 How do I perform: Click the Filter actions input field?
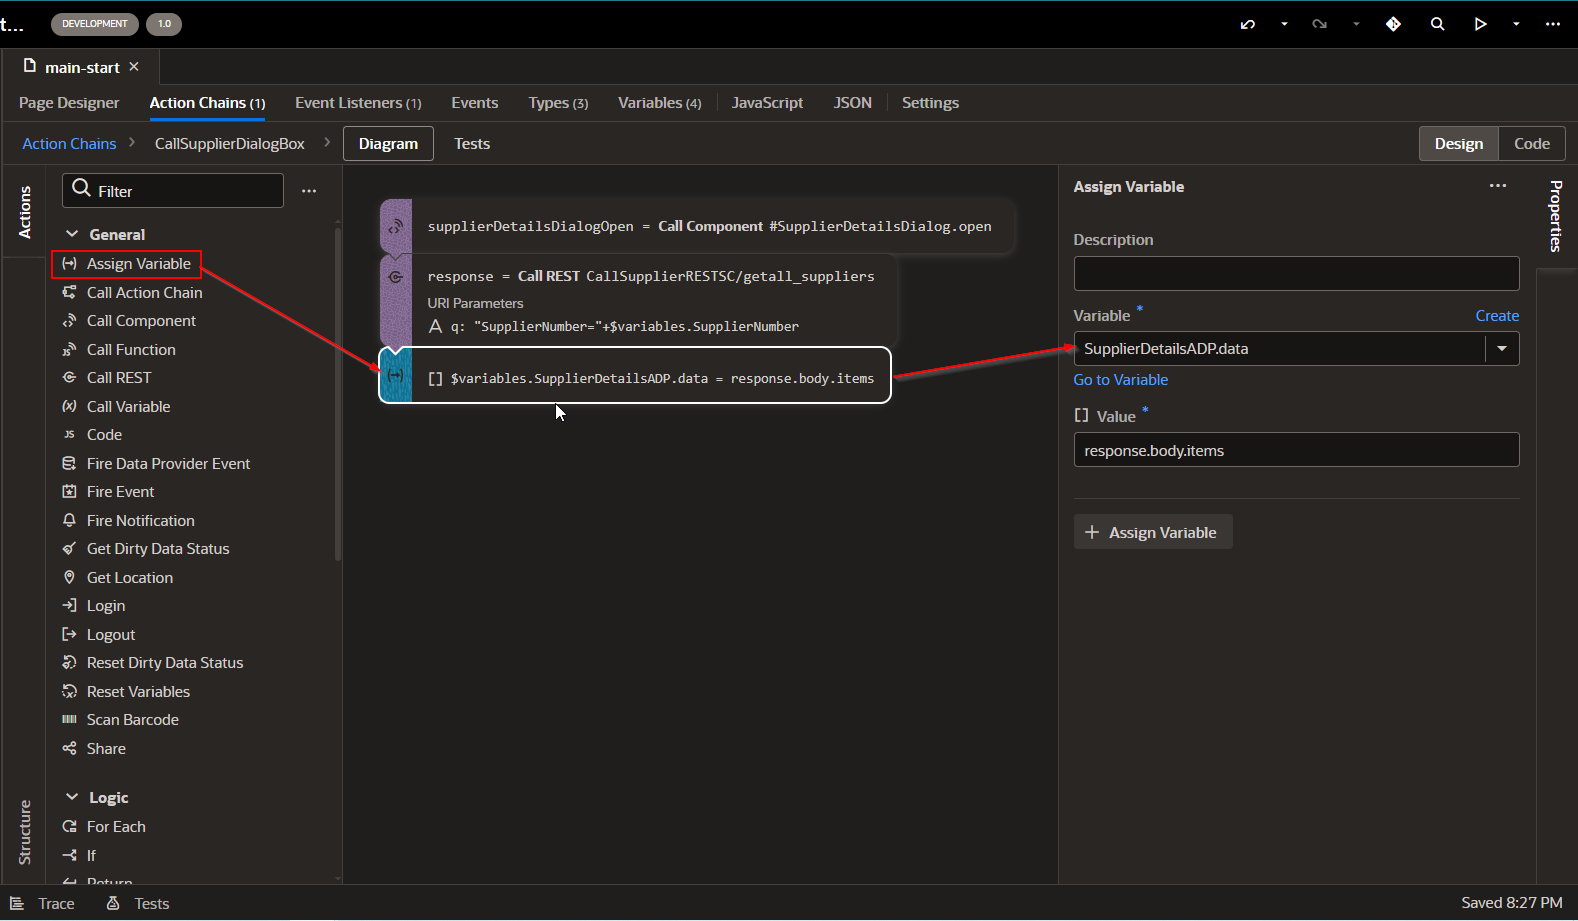(173, 190)
